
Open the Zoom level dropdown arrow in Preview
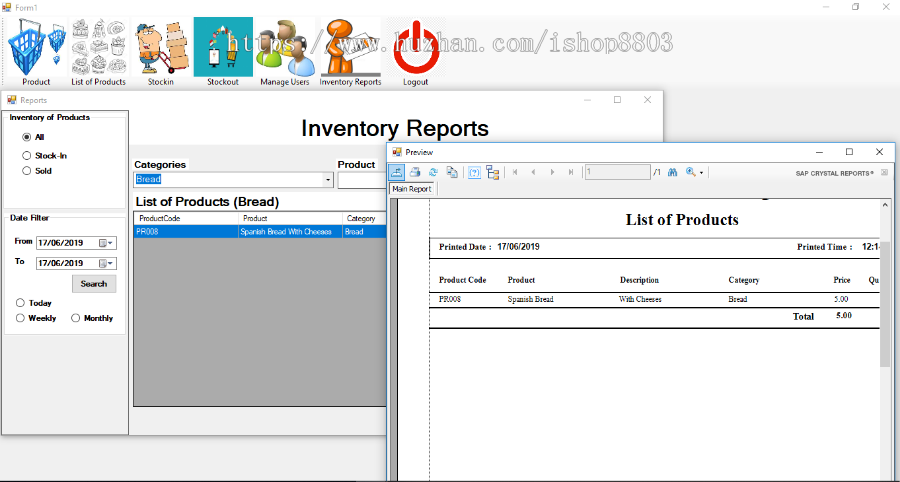click(701, 173)
